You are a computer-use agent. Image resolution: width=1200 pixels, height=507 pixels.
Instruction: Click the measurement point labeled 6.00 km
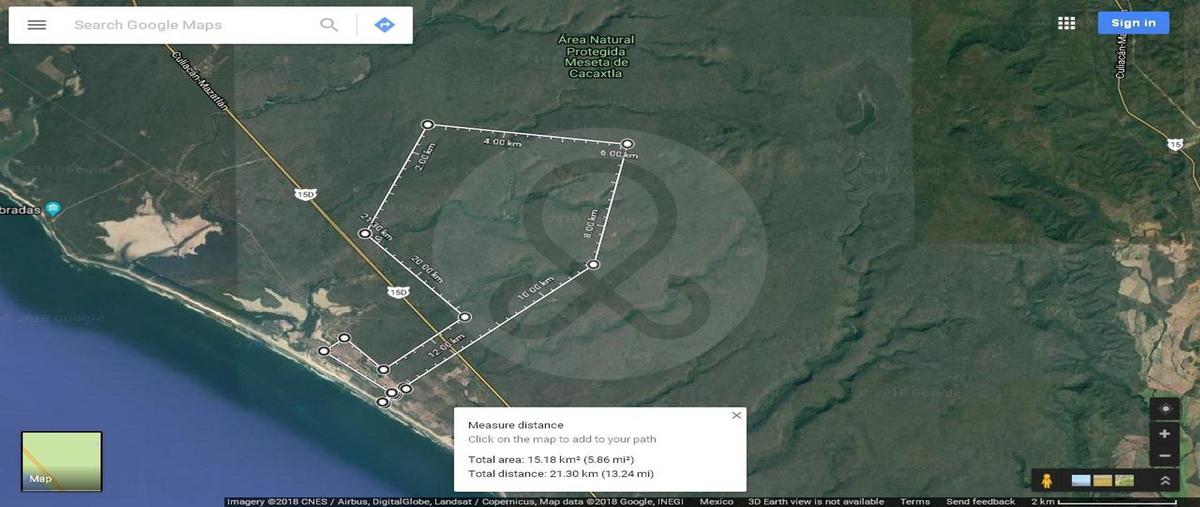tap(628, 144)
